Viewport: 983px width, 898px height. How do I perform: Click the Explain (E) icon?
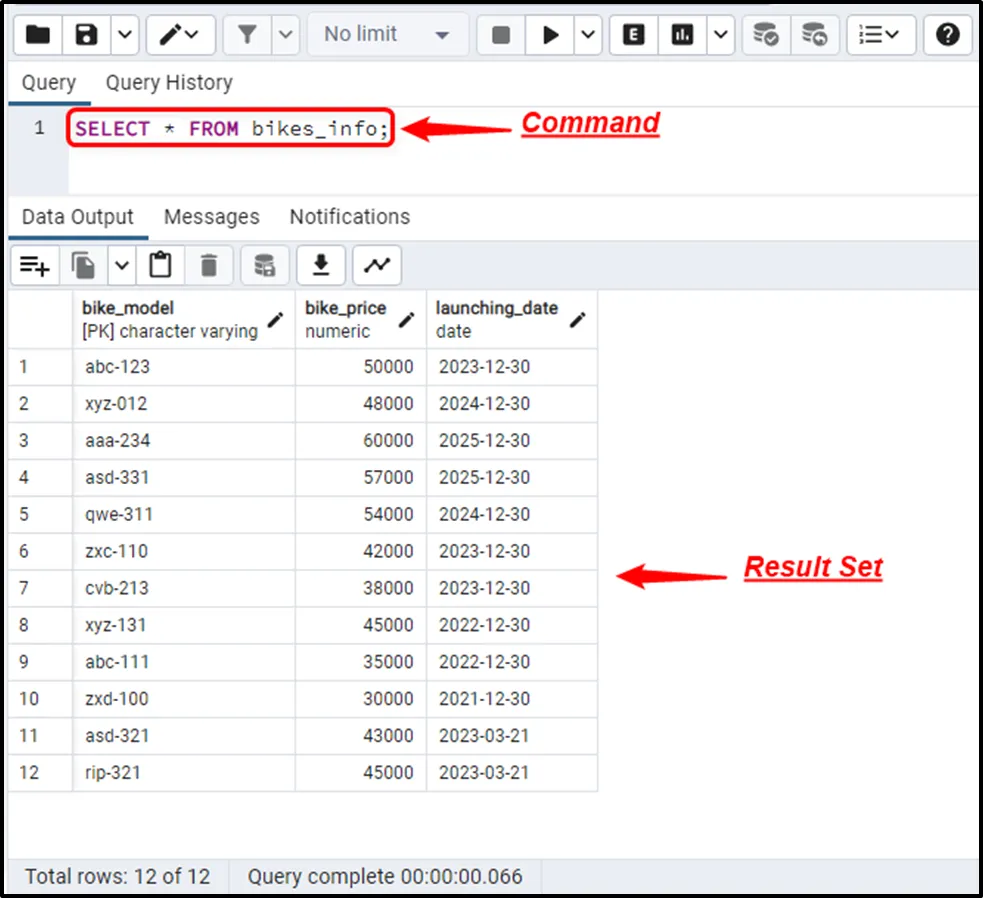coord(633,35)
